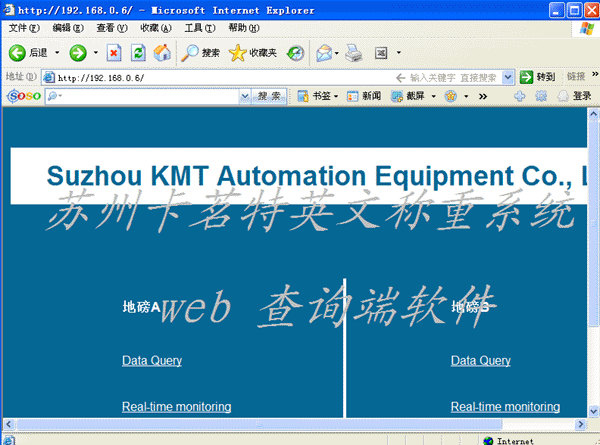Viewport: 600px width, 445px height.
Task: Go to Home page icon
Action: point(162,53)
